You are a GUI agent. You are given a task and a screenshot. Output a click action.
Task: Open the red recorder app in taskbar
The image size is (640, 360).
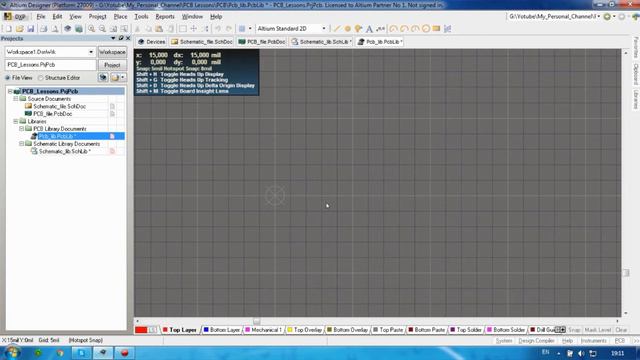point(124,353)
